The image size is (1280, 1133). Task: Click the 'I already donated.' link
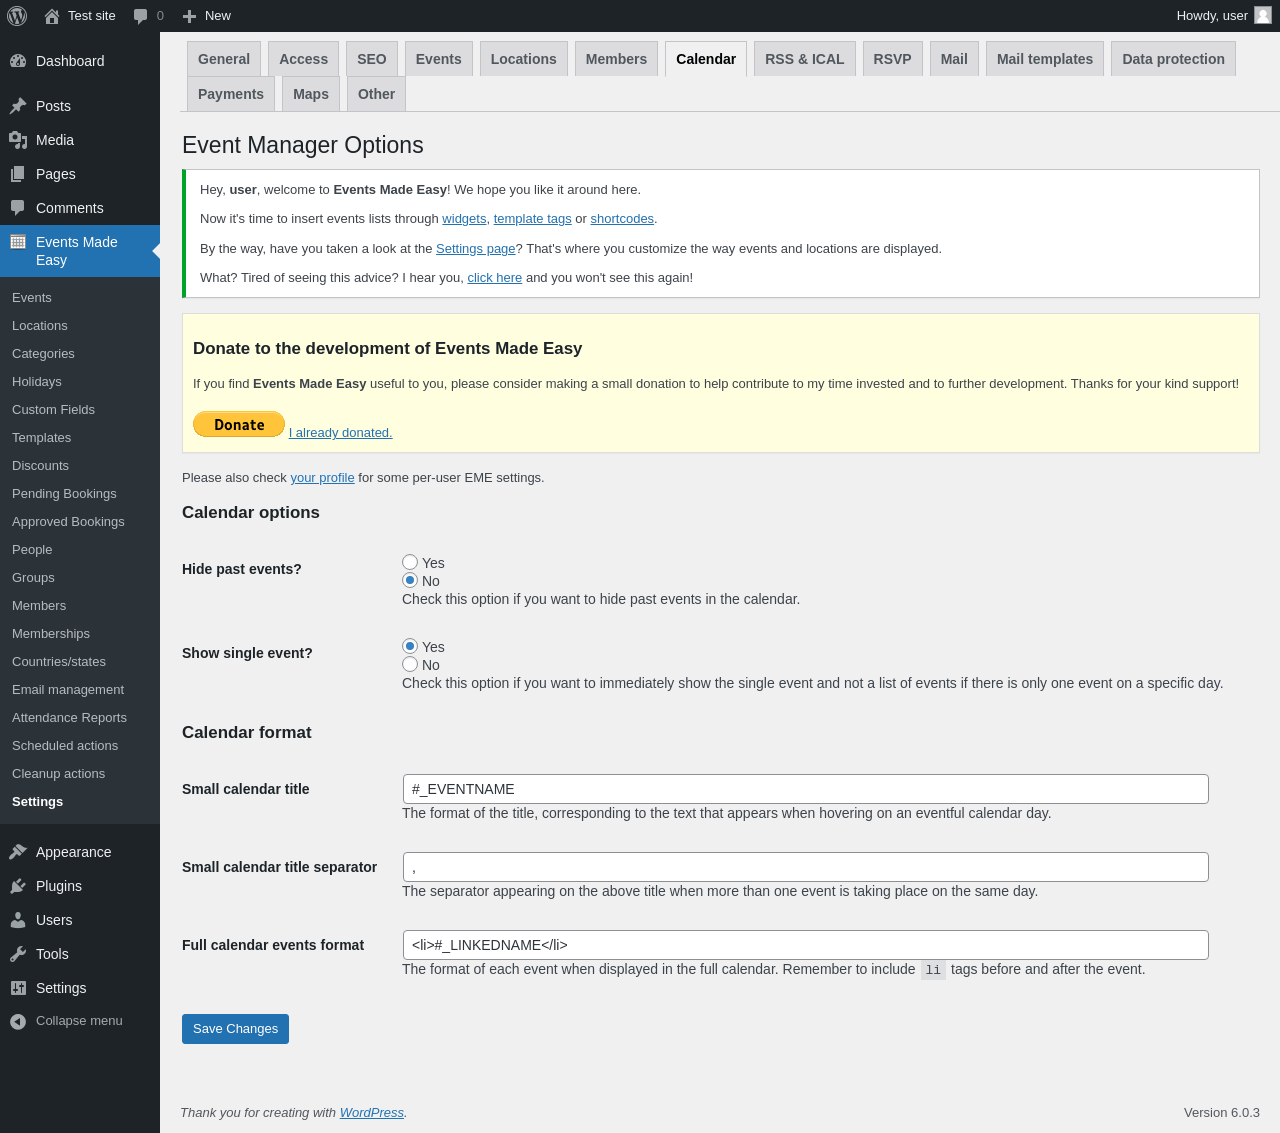pyautogui.click(x=341, y=433)
